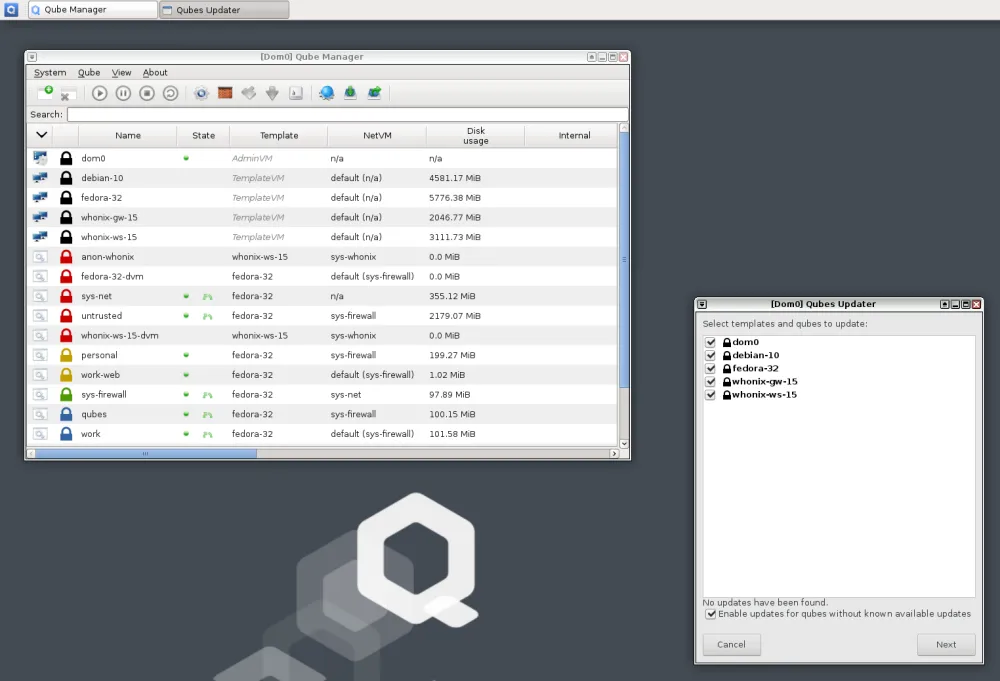Open qube settings with the gear icon
Screen dimensions: 1000x681
(200, 93)
